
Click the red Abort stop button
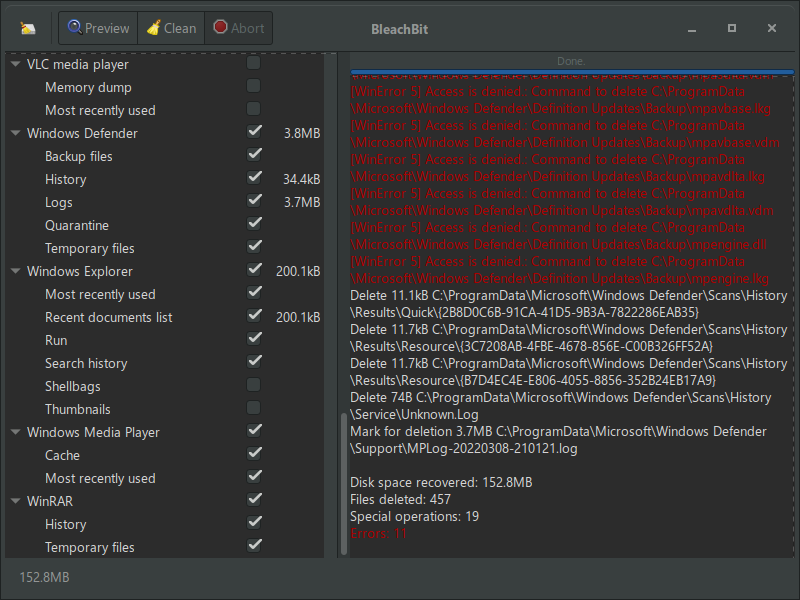point(239,28)
